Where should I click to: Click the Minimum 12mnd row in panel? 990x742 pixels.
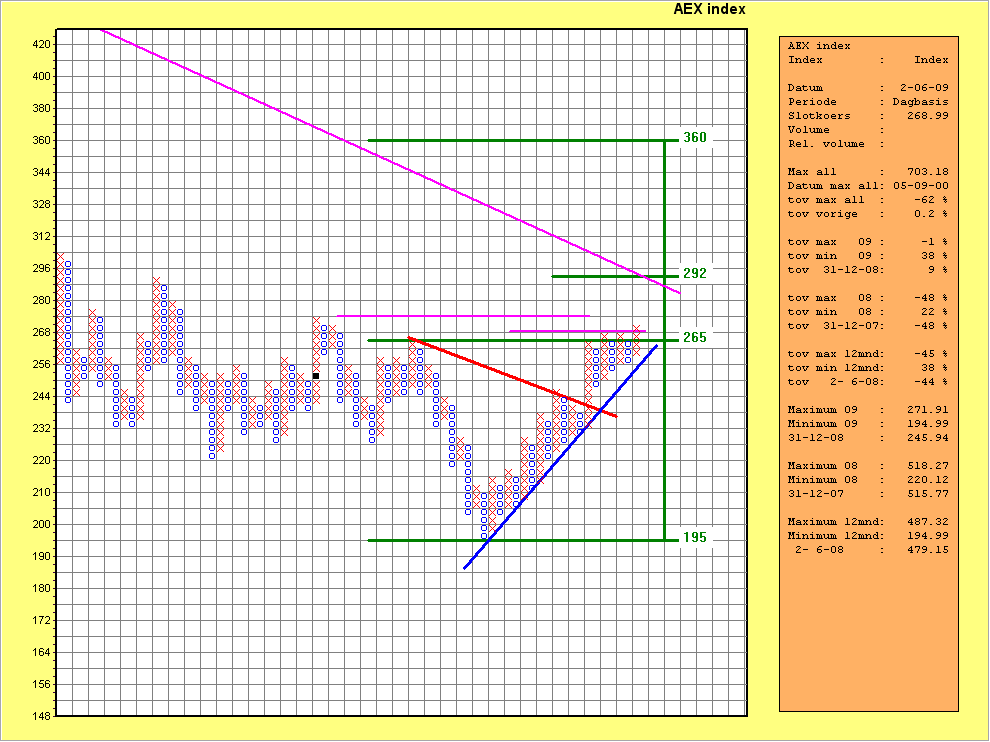coord(868,536)
